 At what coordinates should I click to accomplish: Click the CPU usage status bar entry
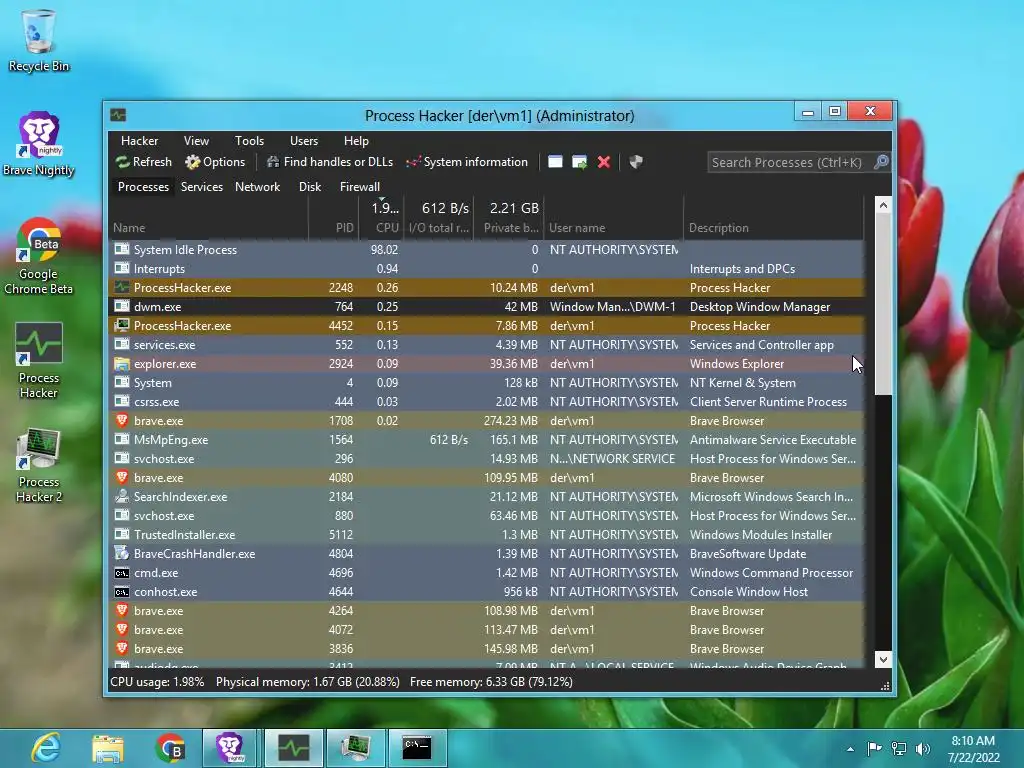tap(157, 682)
